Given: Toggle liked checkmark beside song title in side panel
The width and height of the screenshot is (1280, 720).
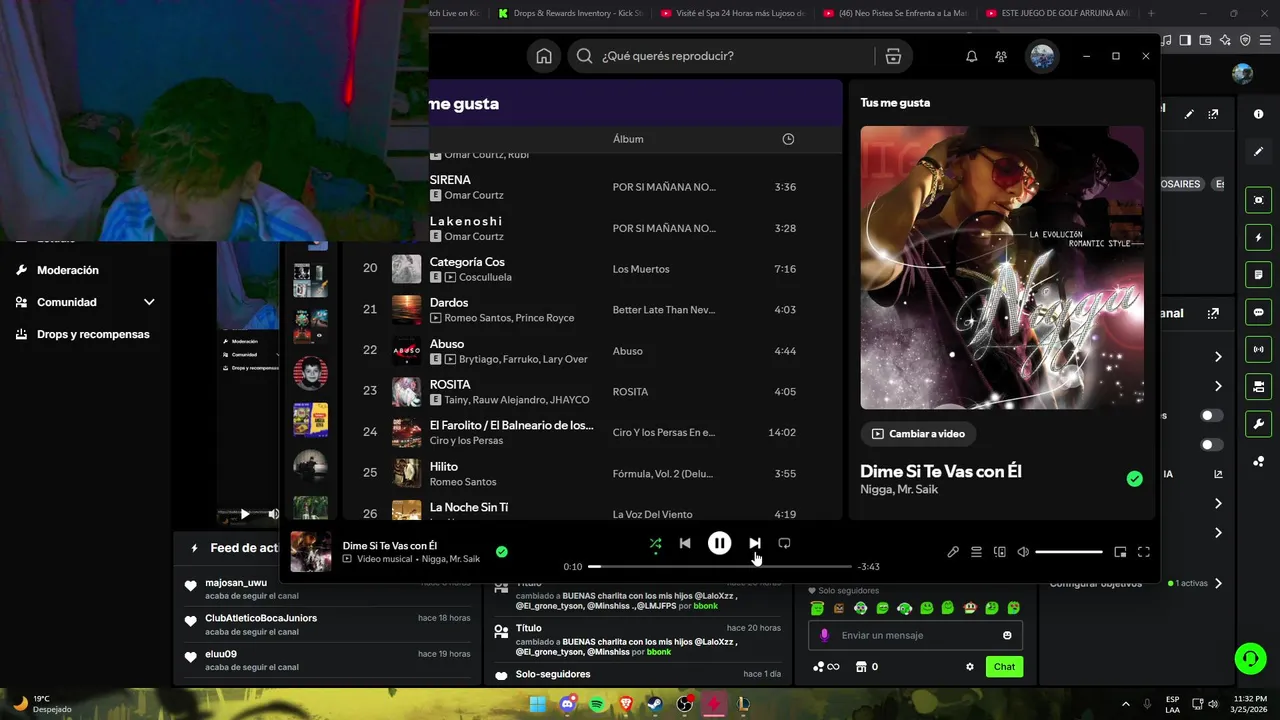Looking at the screenshot, I should click(x=1134, y=479).
